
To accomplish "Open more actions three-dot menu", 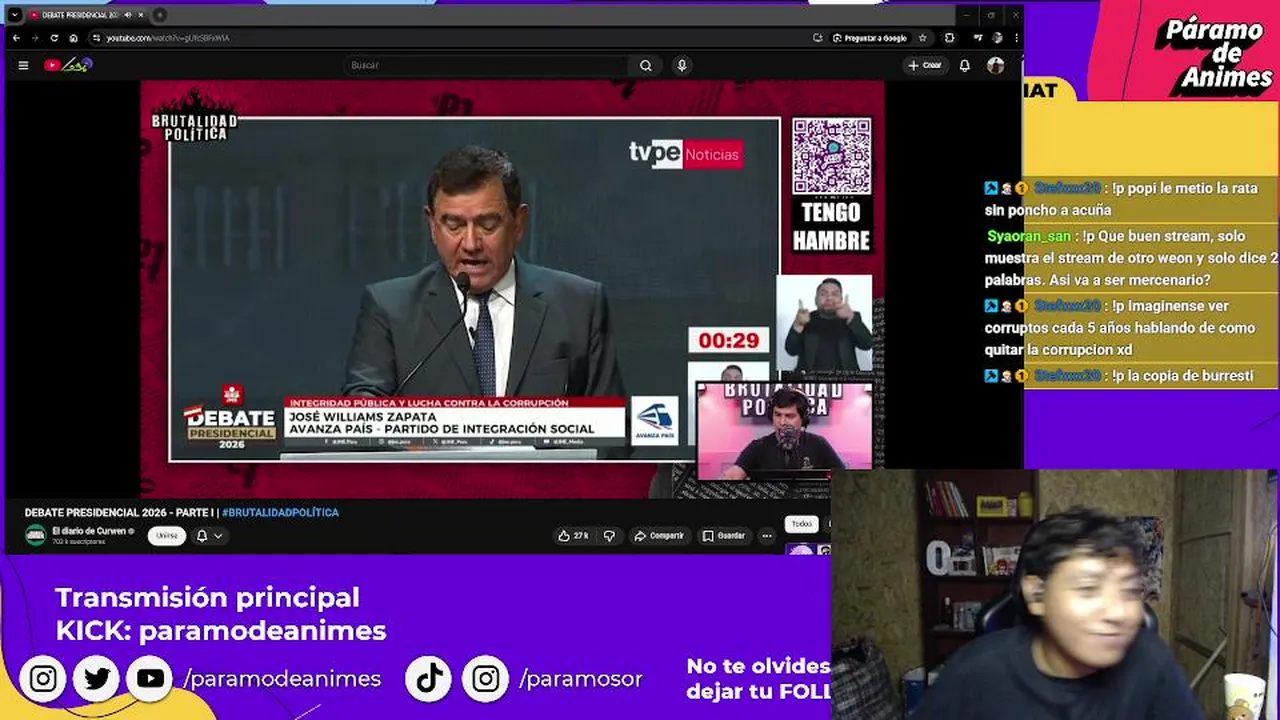I will 767,536.
